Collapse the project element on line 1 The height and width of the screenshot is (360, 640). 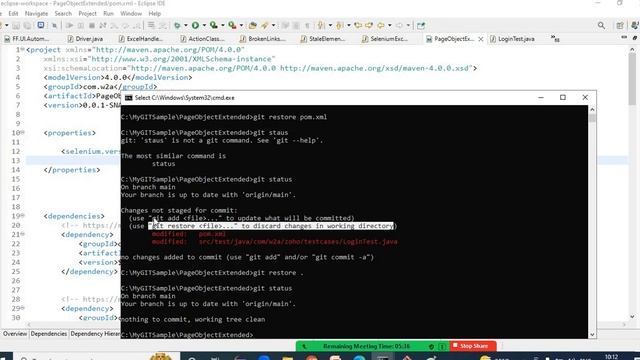pos(22,49)
